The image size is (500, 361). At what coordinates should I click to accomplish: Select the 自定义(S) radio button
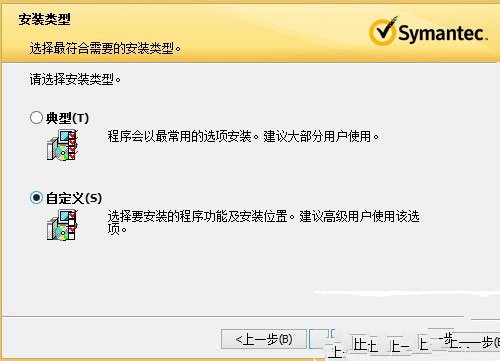[x=36, y=198]
